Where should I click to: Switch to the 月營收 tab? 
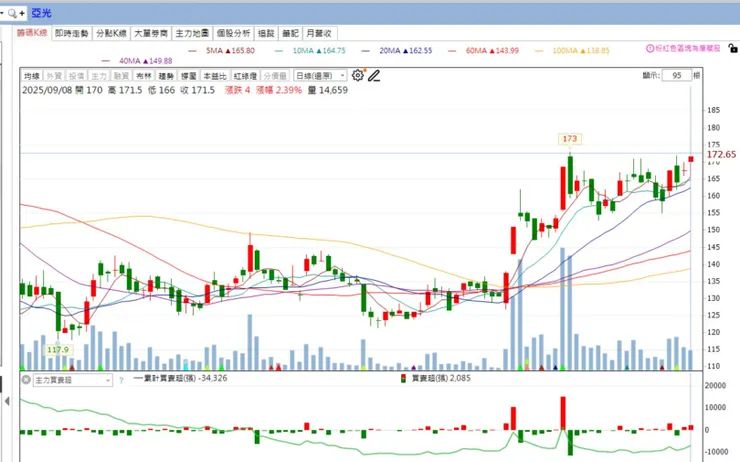click(320, 34)
